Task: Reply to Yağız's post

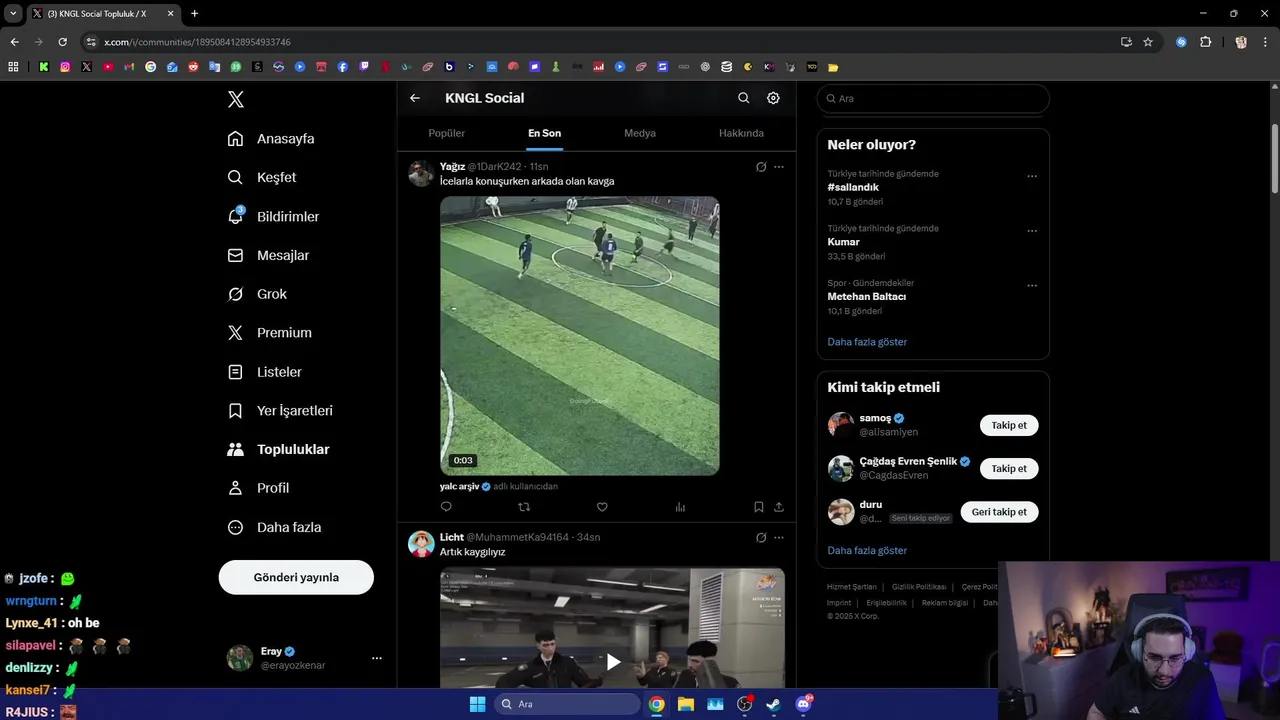Action: pyautogui.click(x=446, y=507)
